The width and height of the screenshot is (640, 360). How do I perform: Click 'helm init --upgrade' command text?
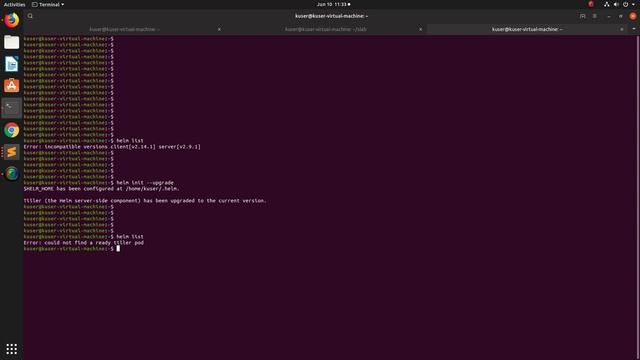pyautogui.click(x=145, y=182)
